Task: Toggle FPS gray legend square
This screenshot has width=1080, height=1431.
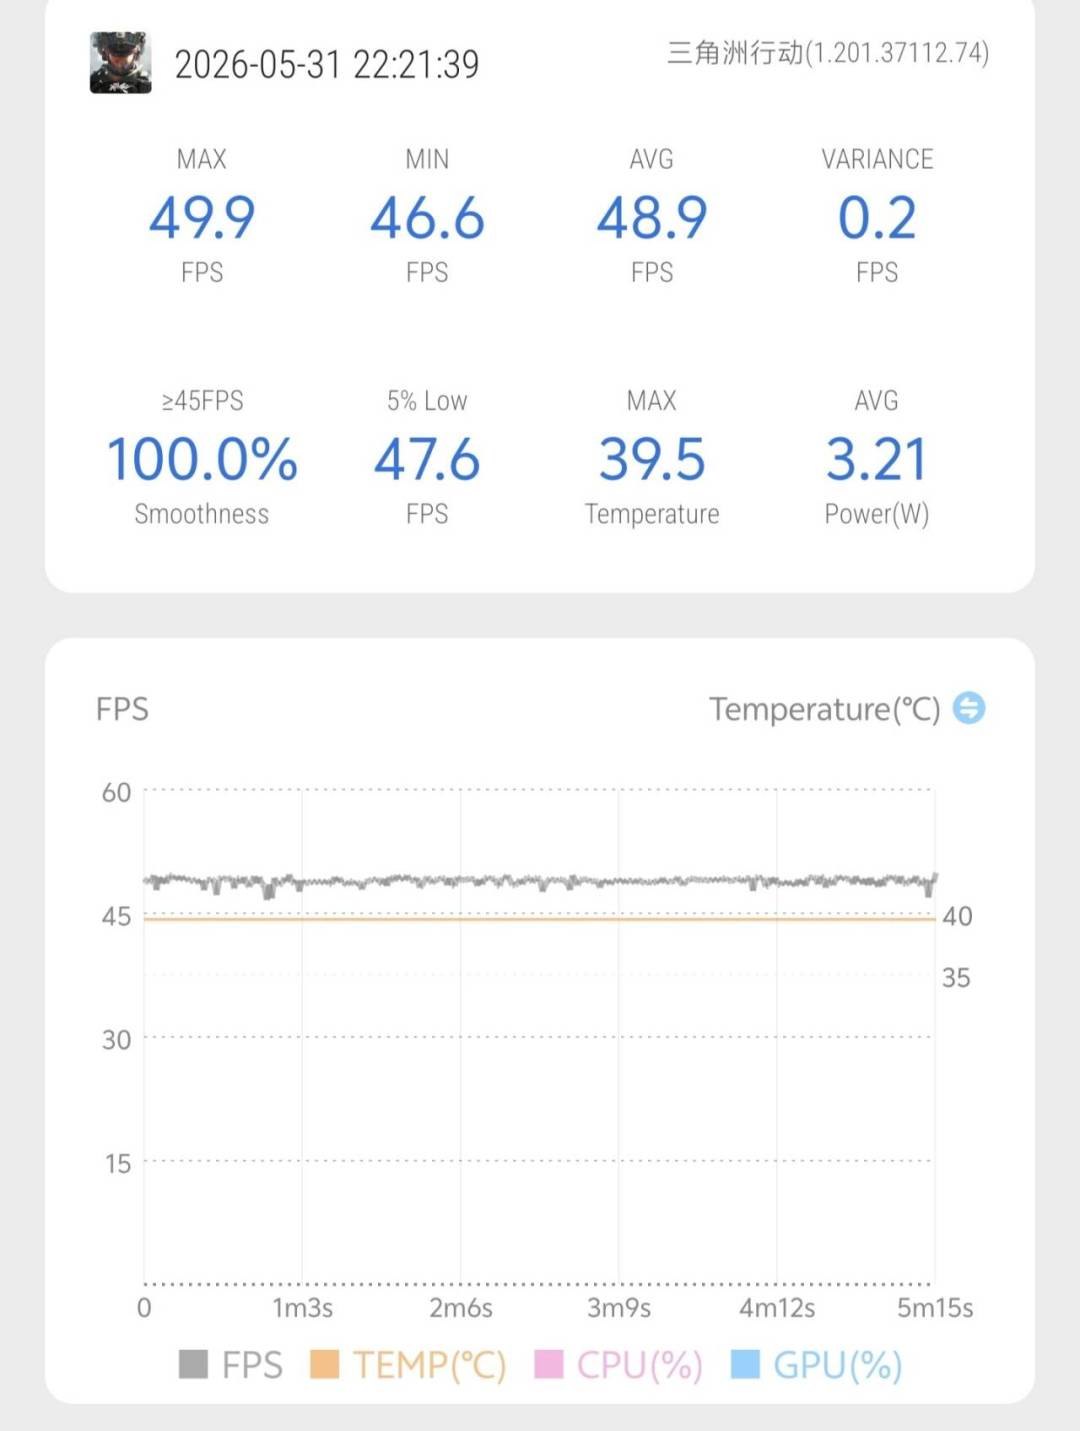Action: point(193,1364)
